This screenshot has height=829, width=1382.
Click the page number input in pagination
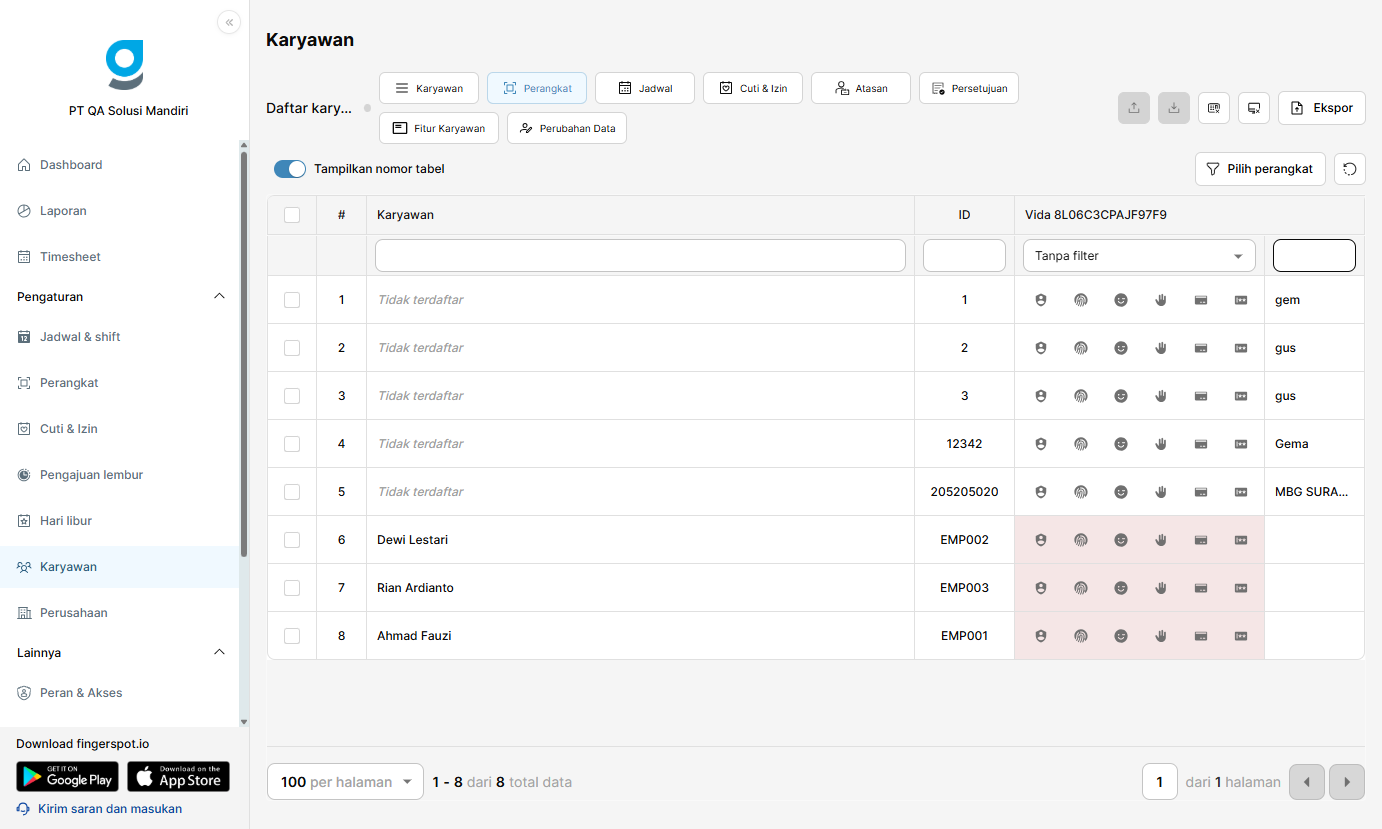click(x=1160, y=782)
